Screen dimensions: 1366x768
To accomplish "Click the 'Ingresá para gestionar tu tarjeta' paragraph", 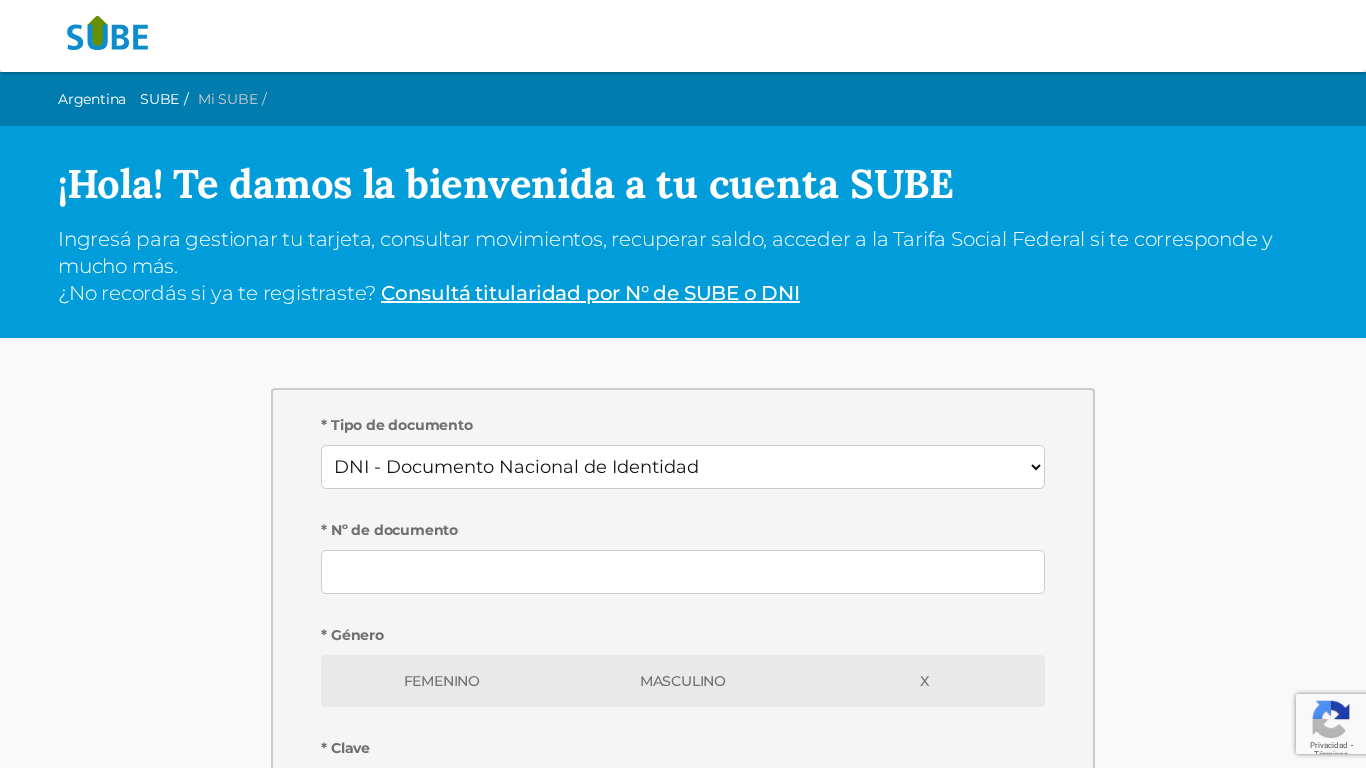I will [x=665, y=252].
